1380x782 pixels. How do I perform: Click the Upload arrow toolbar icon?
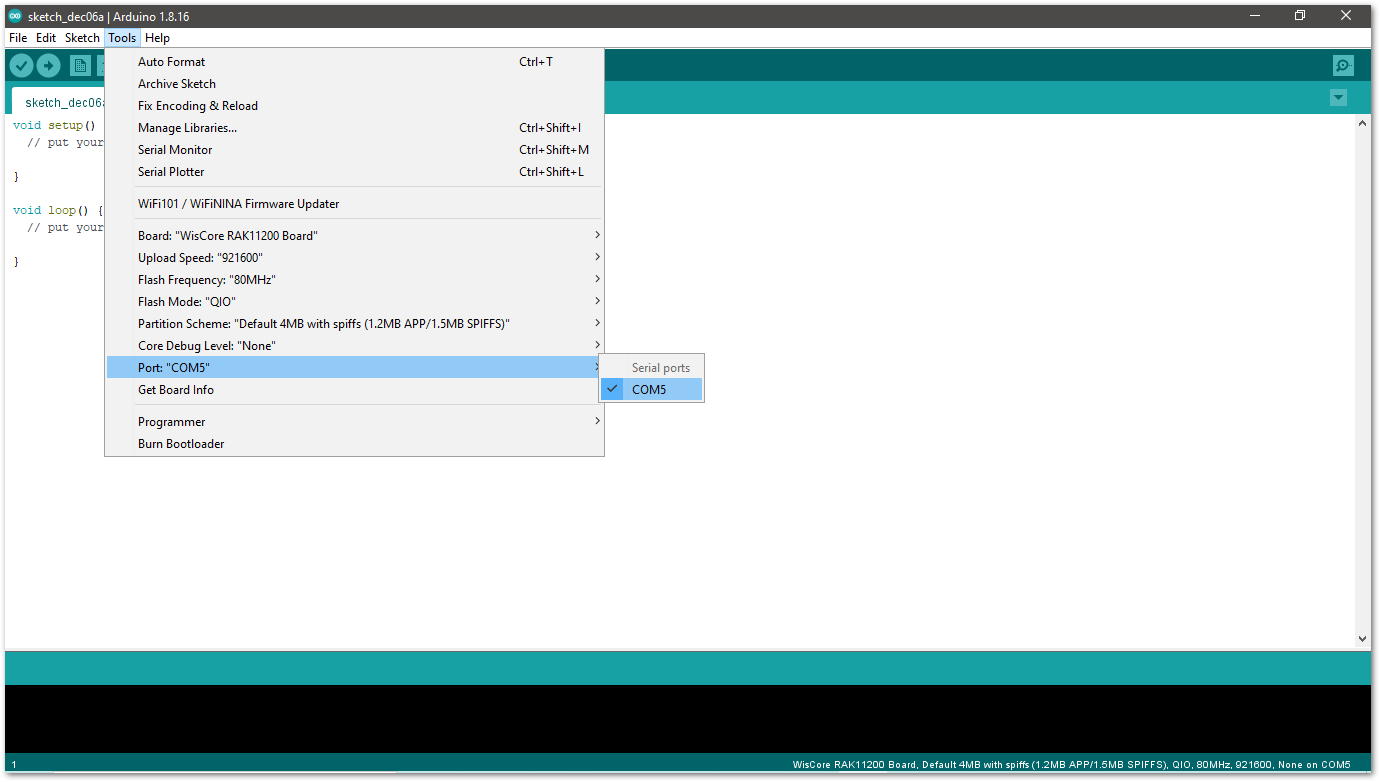pos(48,66)
